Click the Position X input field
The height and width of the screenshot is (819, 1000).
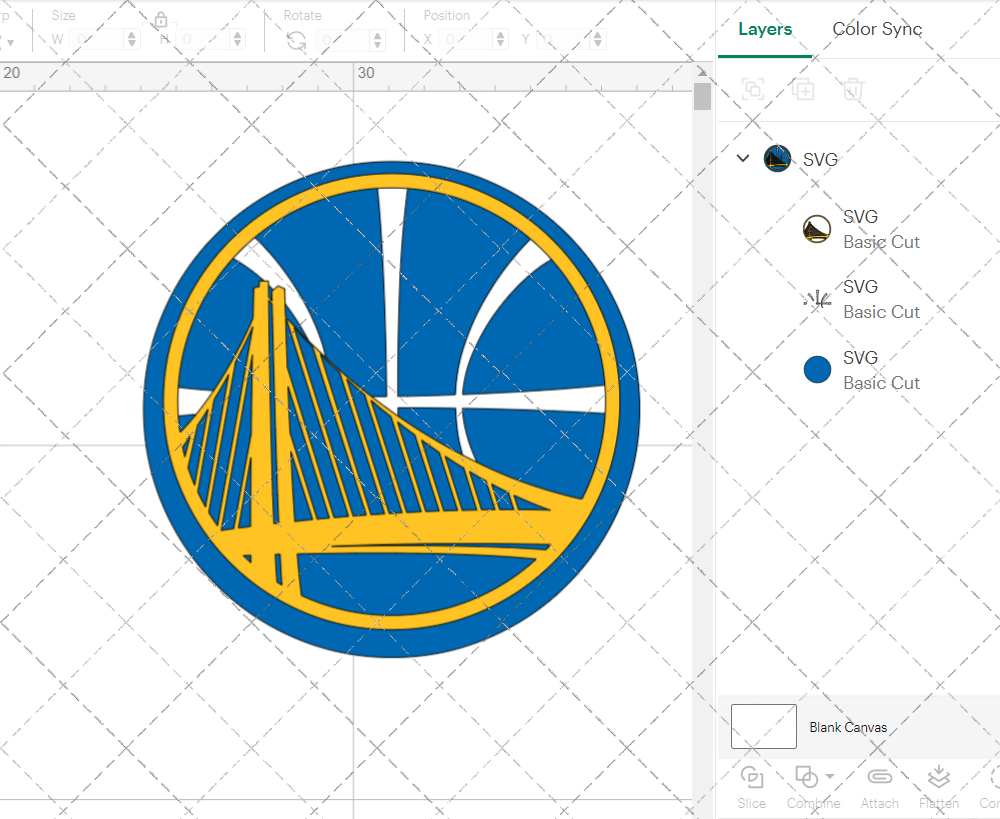click(x=466, y=40)
